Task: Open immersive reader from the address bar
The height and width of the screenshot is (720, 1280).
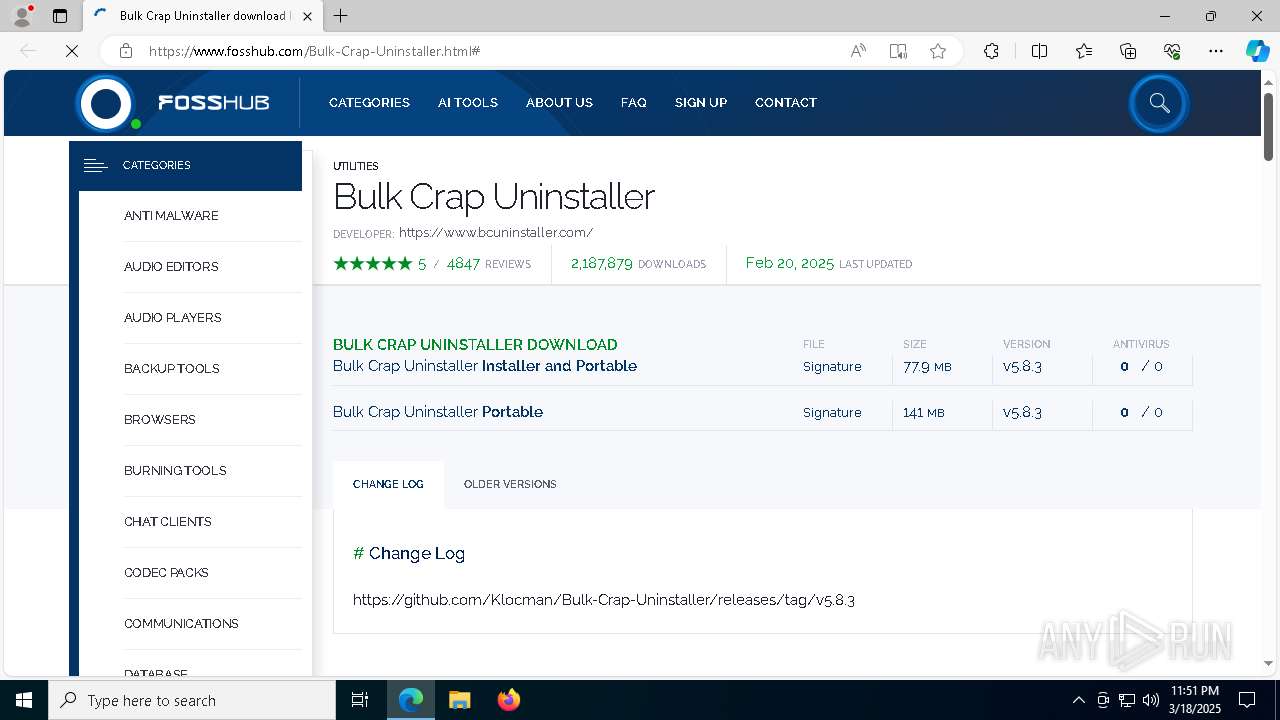Action: click(898, 51)
